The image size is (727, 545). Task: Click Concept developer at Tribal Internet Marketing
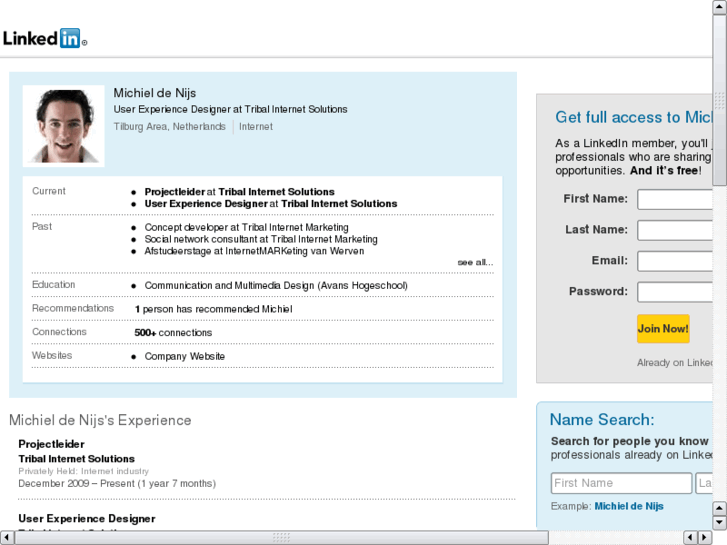coord(246,227)
